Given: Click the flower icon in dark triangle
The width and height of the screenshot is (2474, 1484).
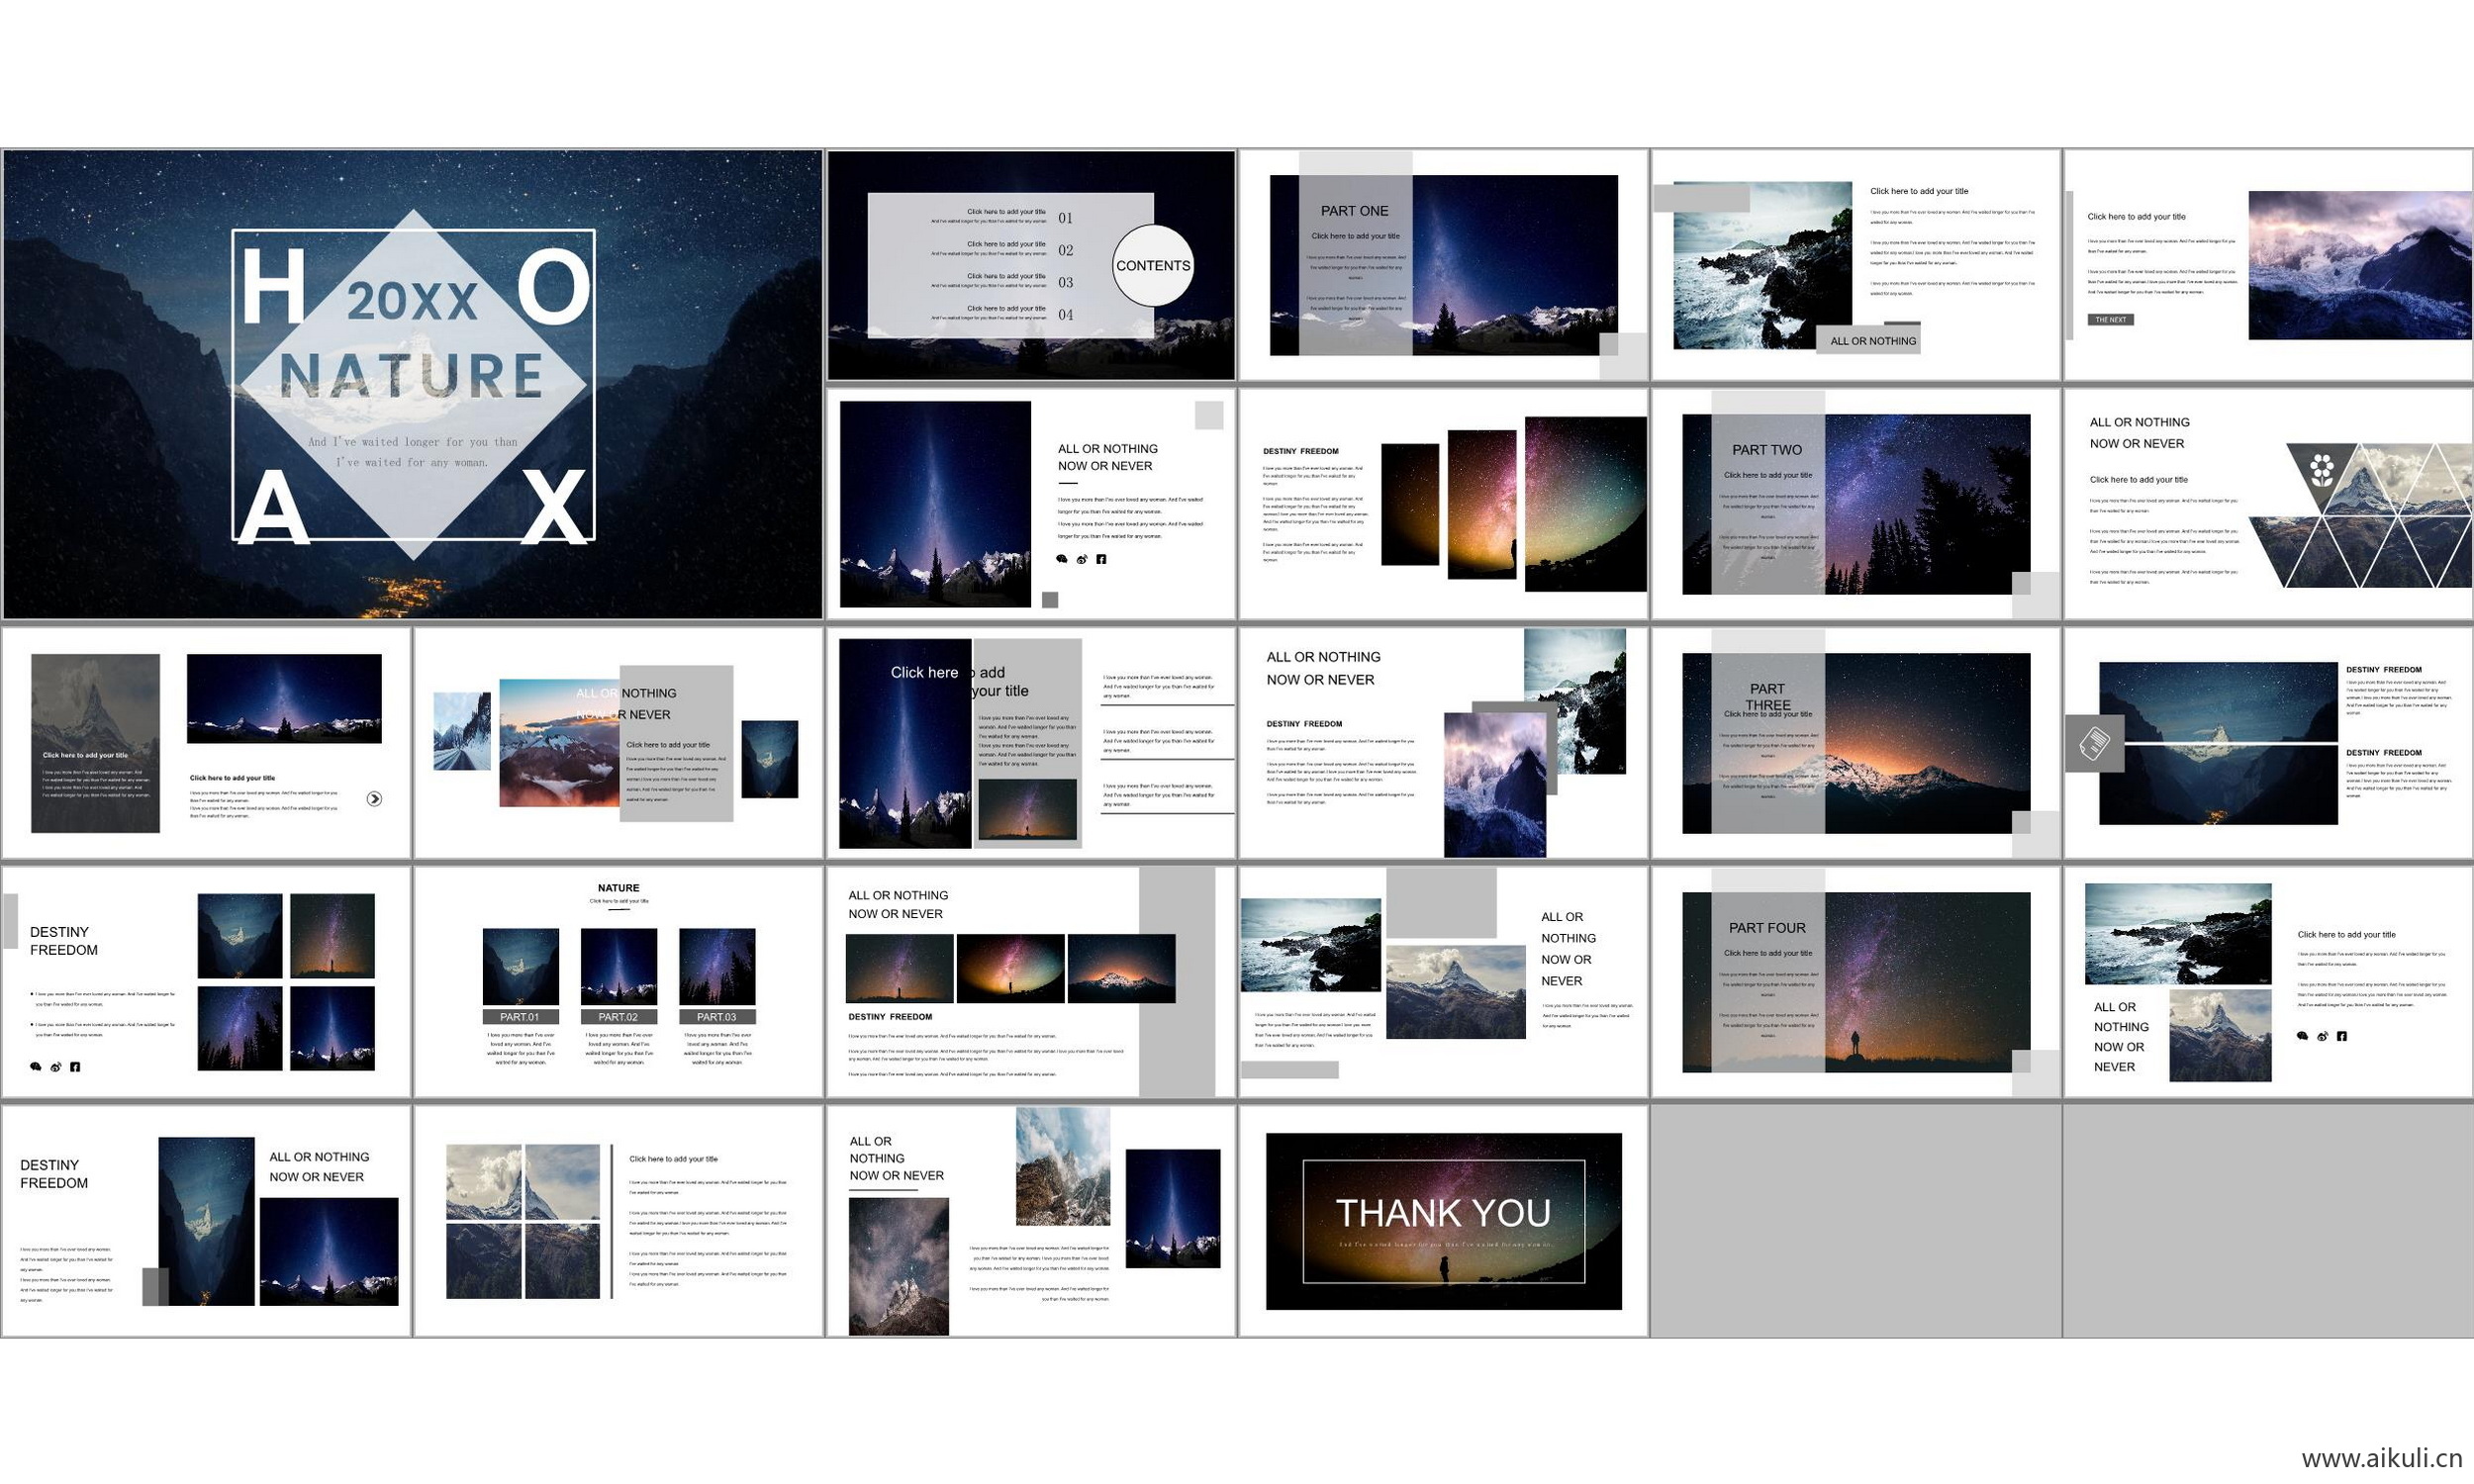Looking at the screenshot, I should coord(2322,469).
